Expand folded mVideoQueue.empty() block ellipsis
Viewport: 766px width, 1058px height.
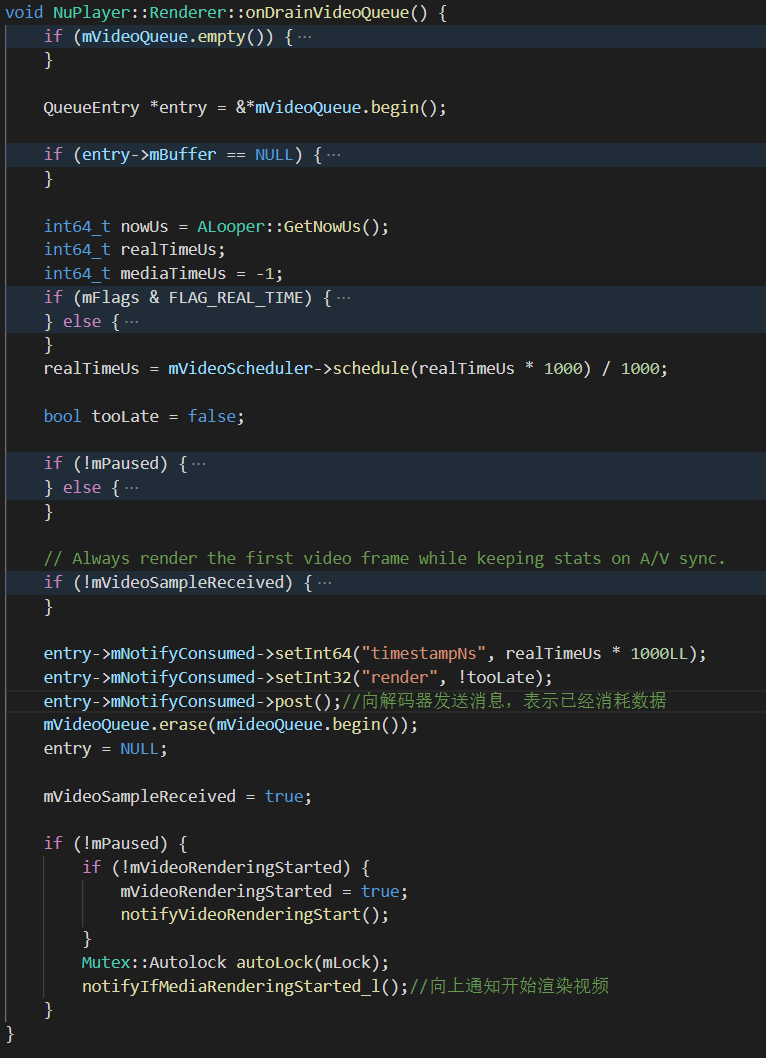click(x=304, y=37)
